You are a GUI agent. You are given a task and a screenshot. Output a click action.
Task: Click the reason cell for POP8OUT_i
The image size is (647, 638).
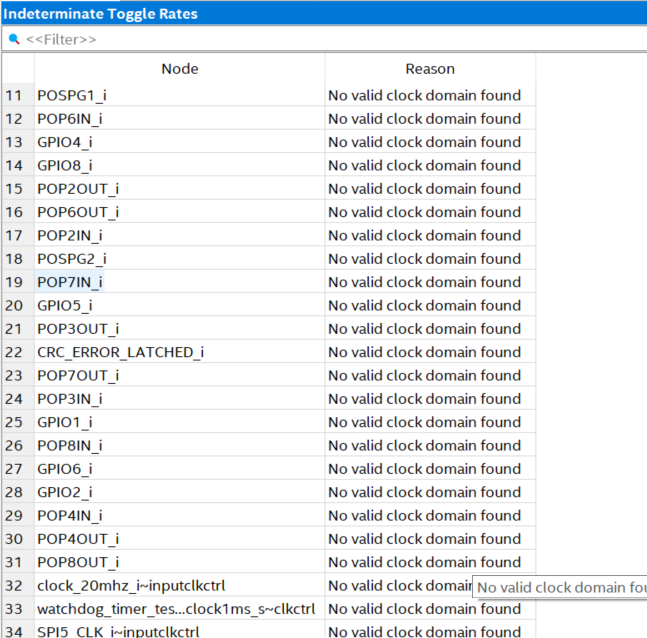coord(430,562)
